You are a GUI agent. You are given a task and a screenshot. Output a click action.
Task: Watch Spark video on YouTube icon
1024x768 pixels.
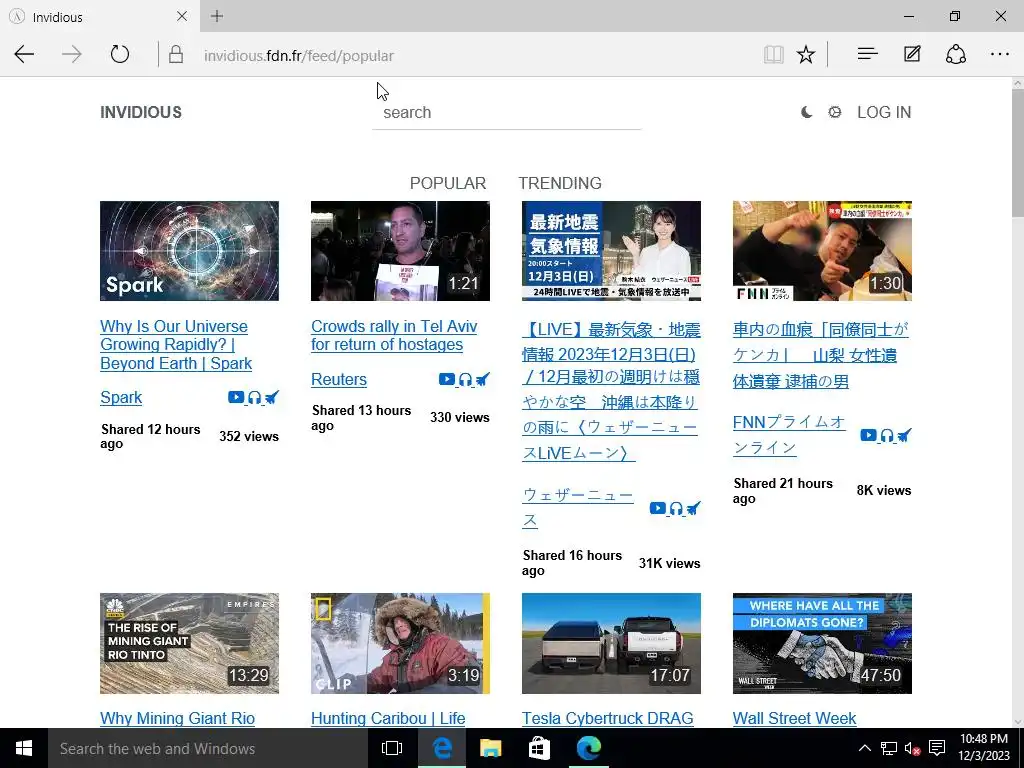pos(236,397)
